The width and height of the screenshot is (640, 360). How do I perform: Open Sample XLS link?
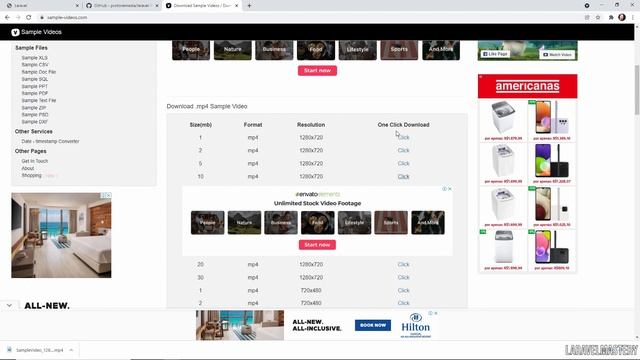pyautogui.click(x=34, y=58)
